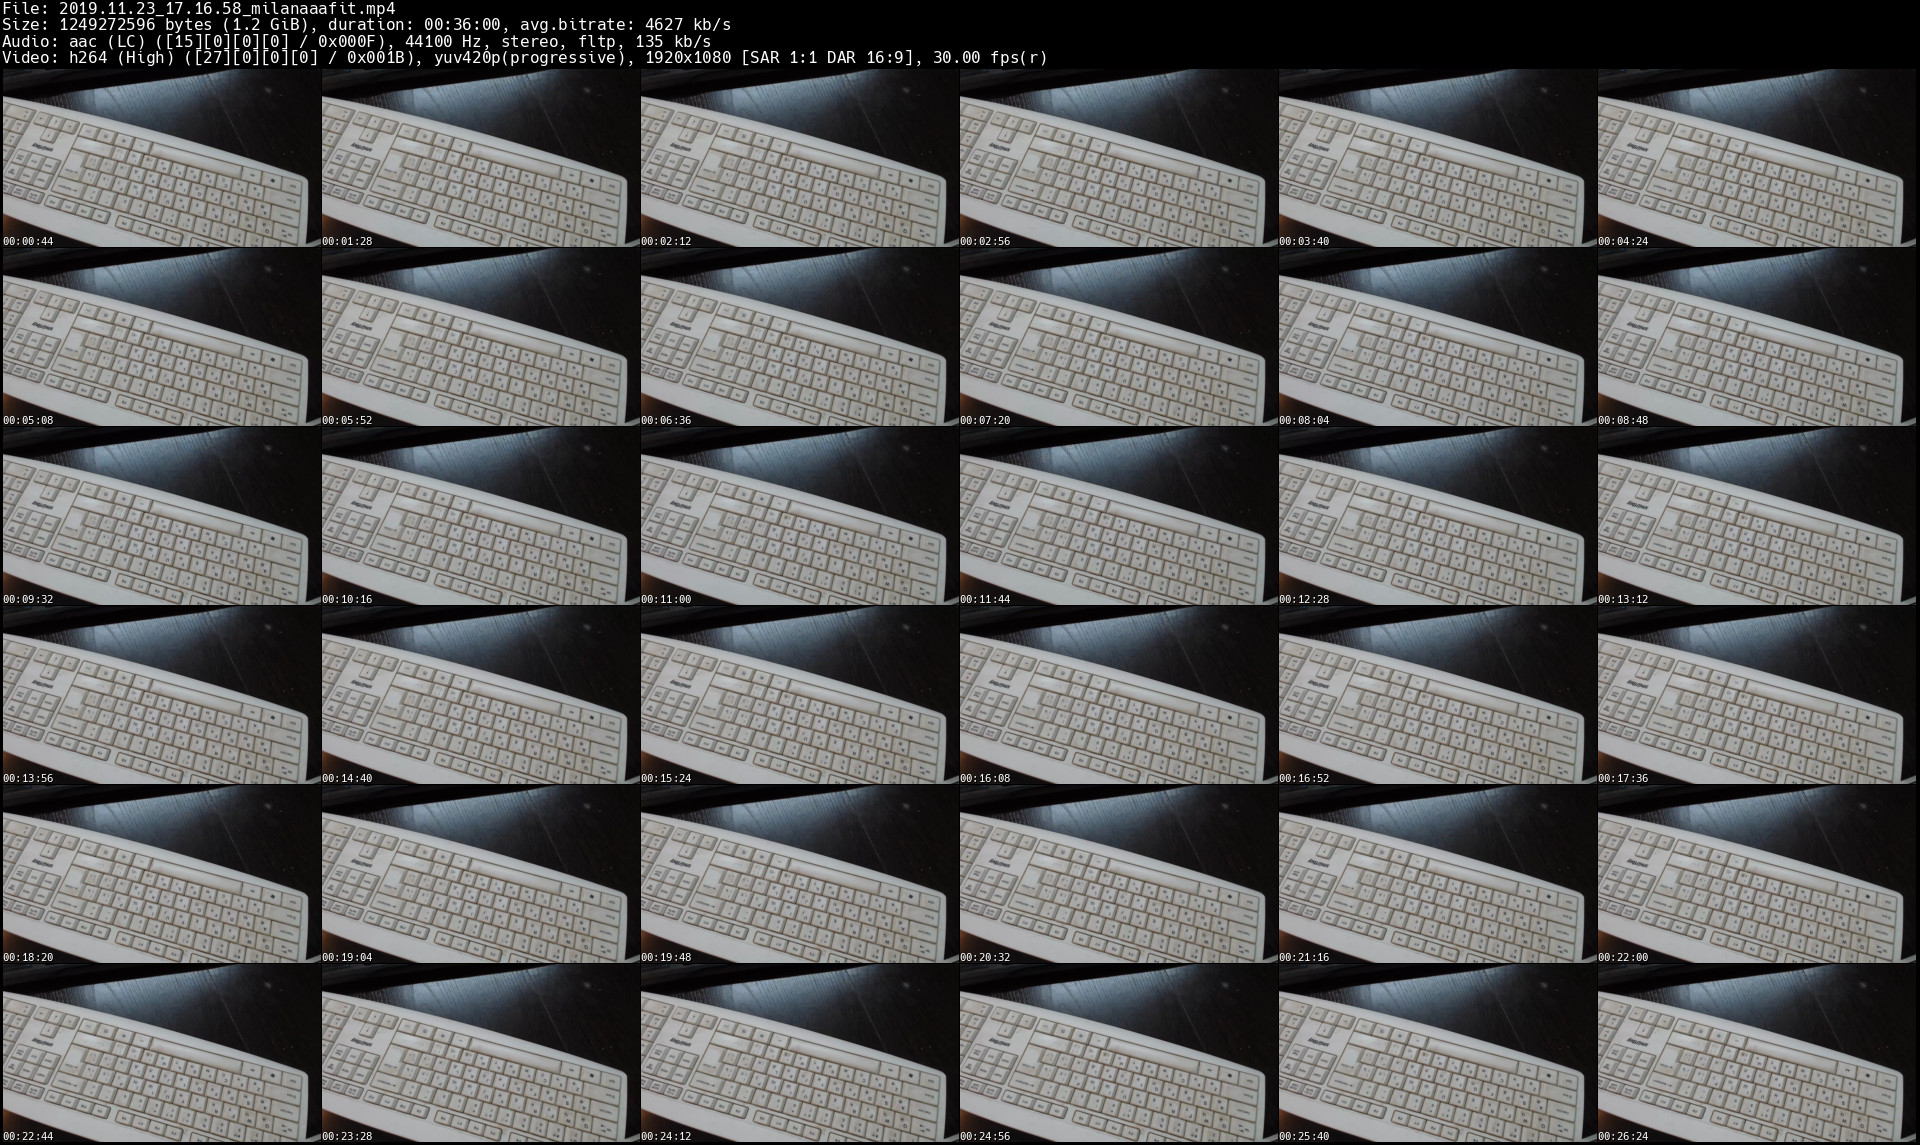1920x1145 pixels.
Task: Click the 00:05:08 keyboard frame
Action: click(x=161, y=337)
